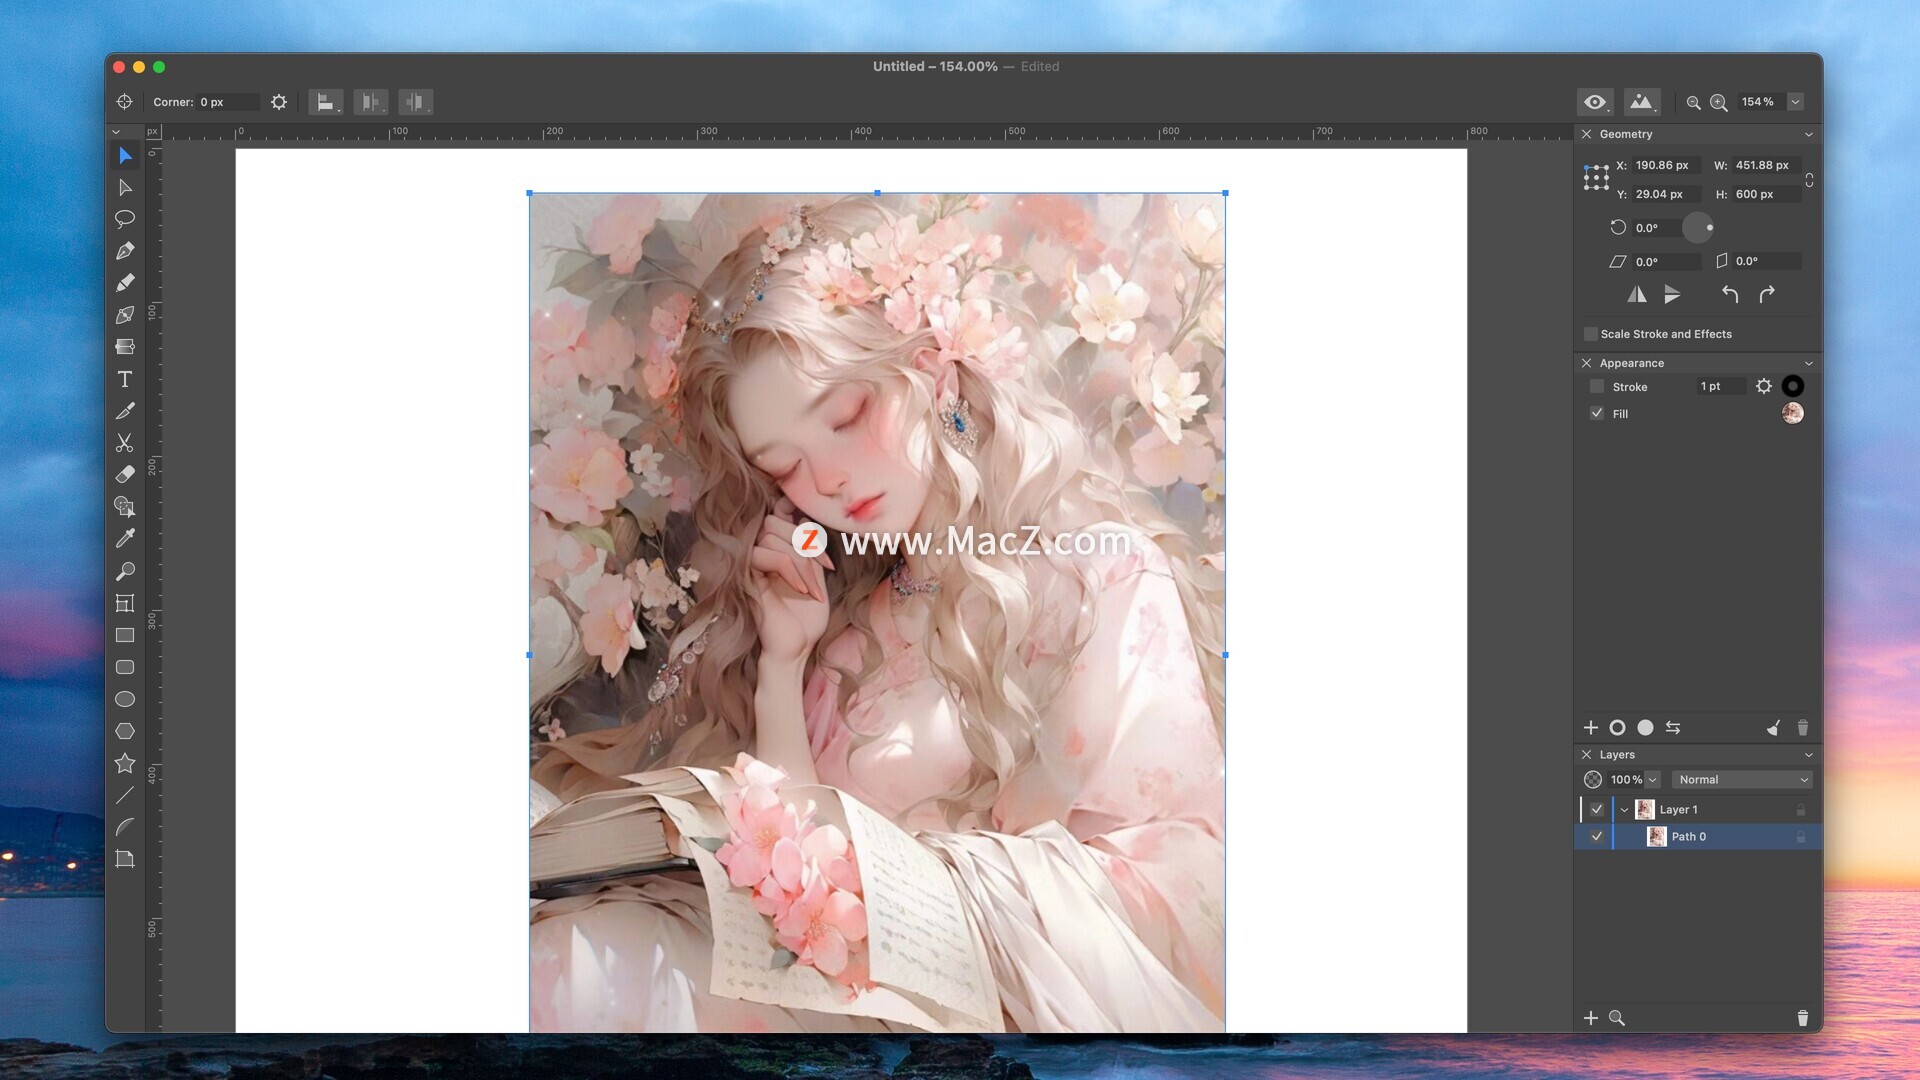Uncheck the Fill checkbox
Viewport: 1920px width, 1080px height.
(1597, 413)
